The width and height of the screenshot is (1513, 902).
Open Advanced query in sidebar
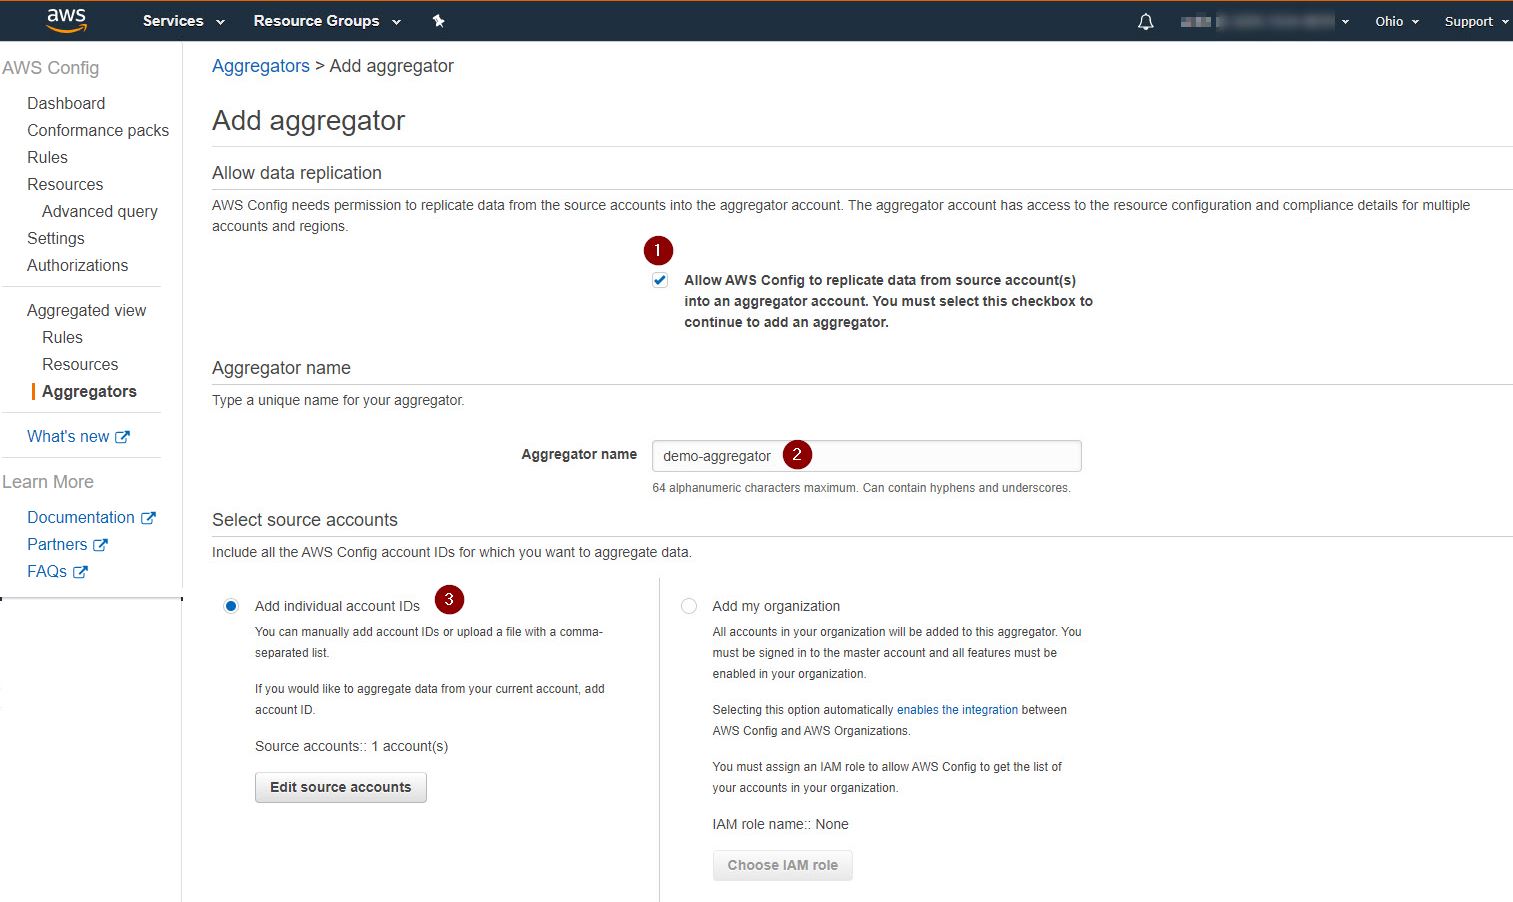(100, 211)
